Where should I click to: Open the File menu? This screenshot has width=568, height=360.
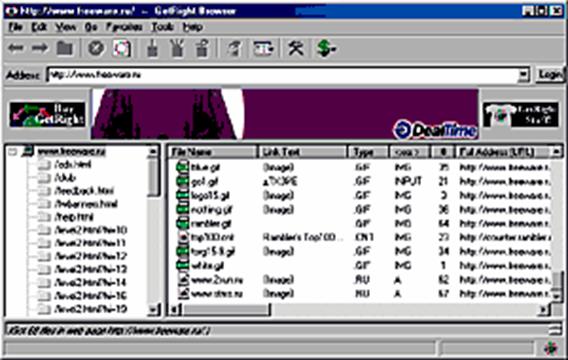pos(15,27)
